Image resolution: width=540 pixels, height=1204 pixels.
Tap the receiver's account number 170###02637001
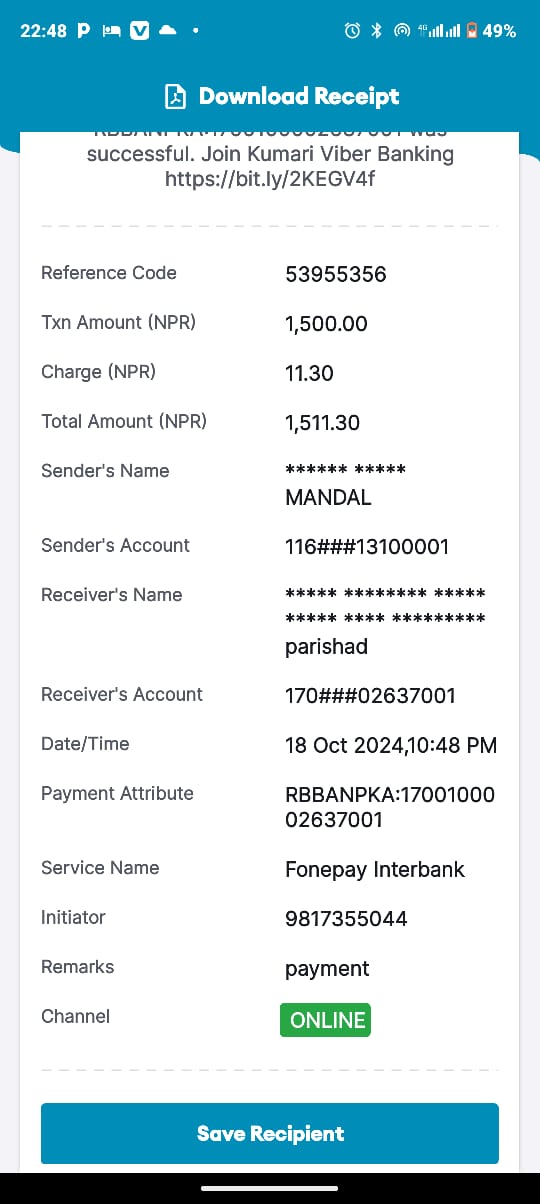click(370, 695)
